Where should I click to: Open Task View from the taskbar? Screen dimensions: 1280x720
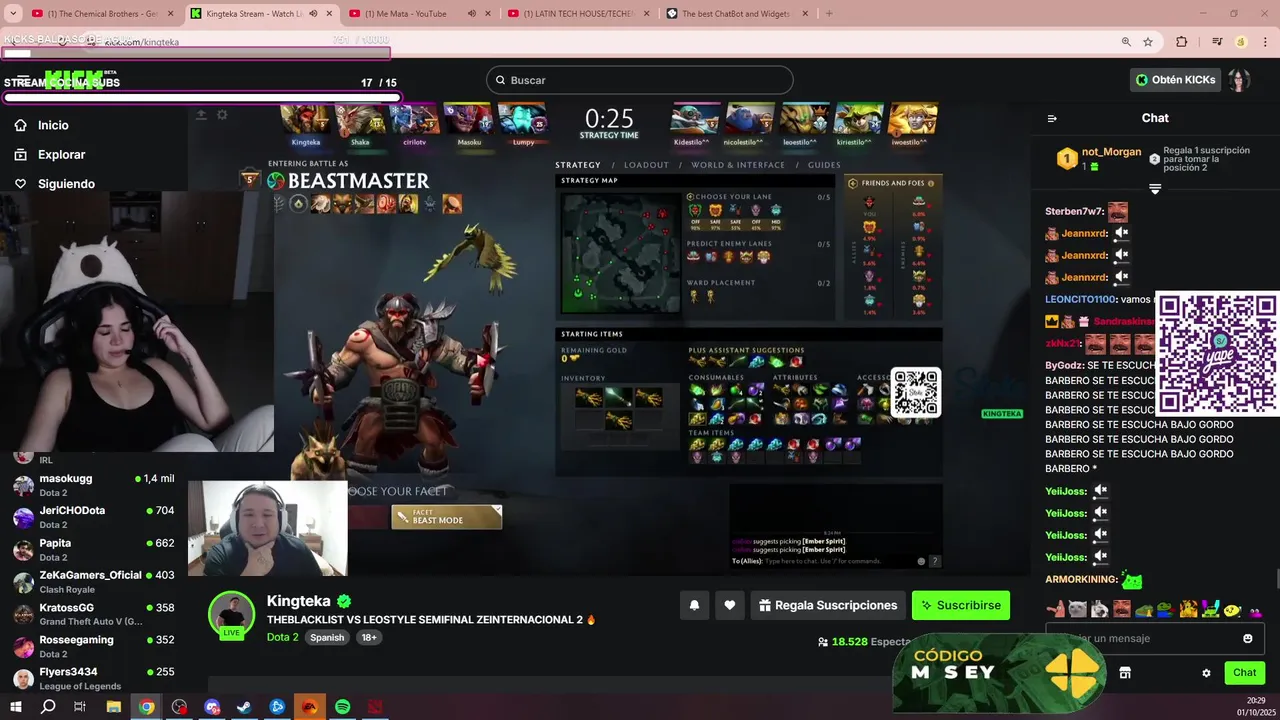(x=80, y=707)
